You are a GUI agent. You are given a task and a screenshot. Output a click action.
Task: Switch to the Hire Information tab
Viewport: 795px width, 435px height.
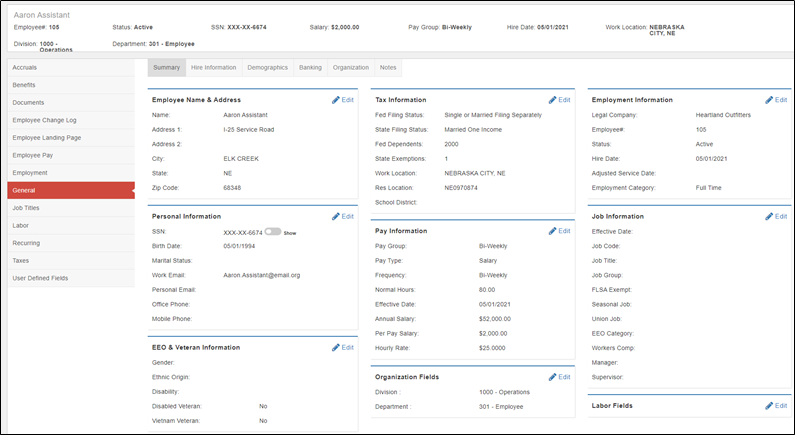coord(213,67)
